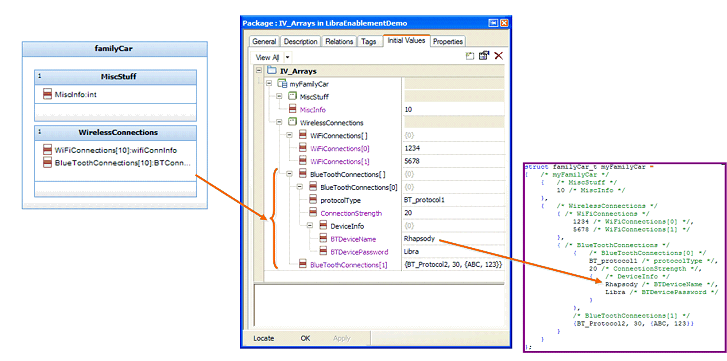Open the Relations tab
The width and height of the screenshot is (727, 361).
tap(339, 41)
